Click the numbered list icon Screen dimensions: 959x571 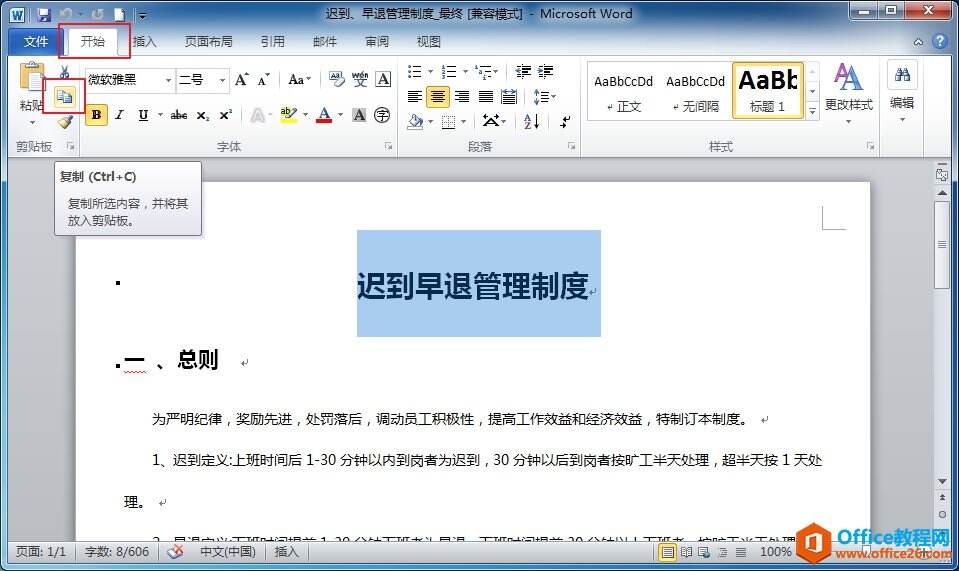[x=449, y=72]
